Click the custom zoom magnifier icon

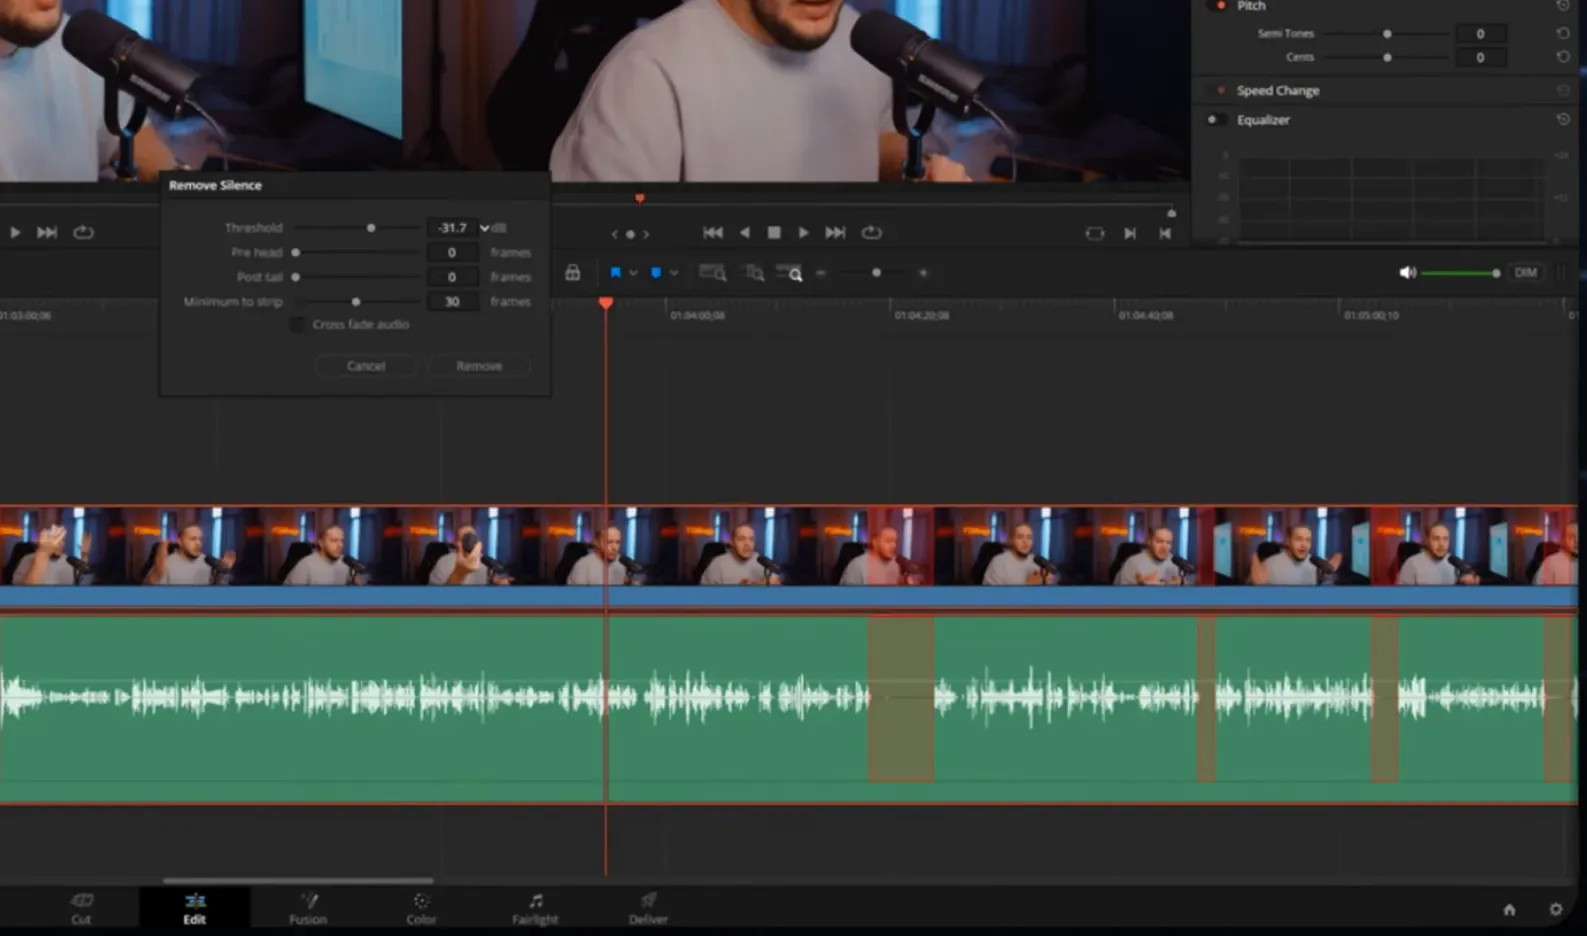[x=789, y=273]
